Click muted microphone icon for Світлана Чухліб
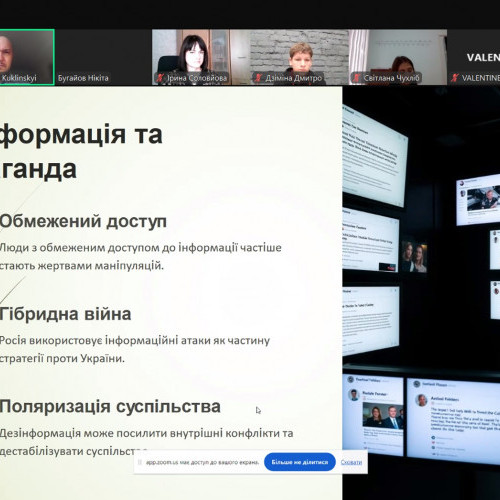This screenshot has height=500, width=500. (x=357, y=78)
